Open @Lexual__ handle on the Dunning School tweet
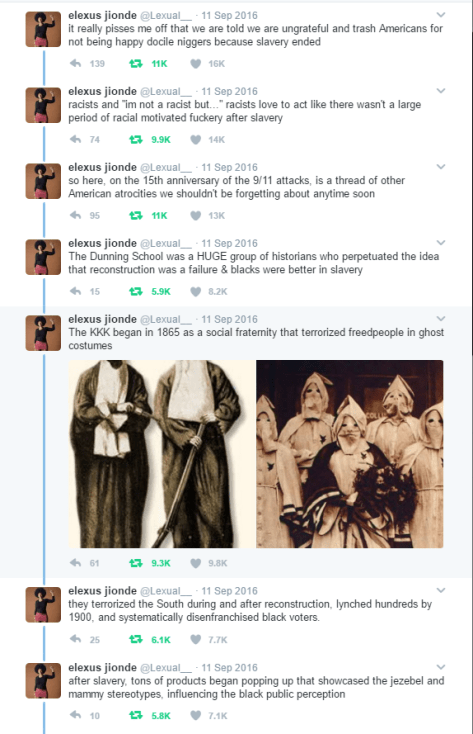Image resolution: width=473 pixels, height=734 pixels. click(166, 243)
